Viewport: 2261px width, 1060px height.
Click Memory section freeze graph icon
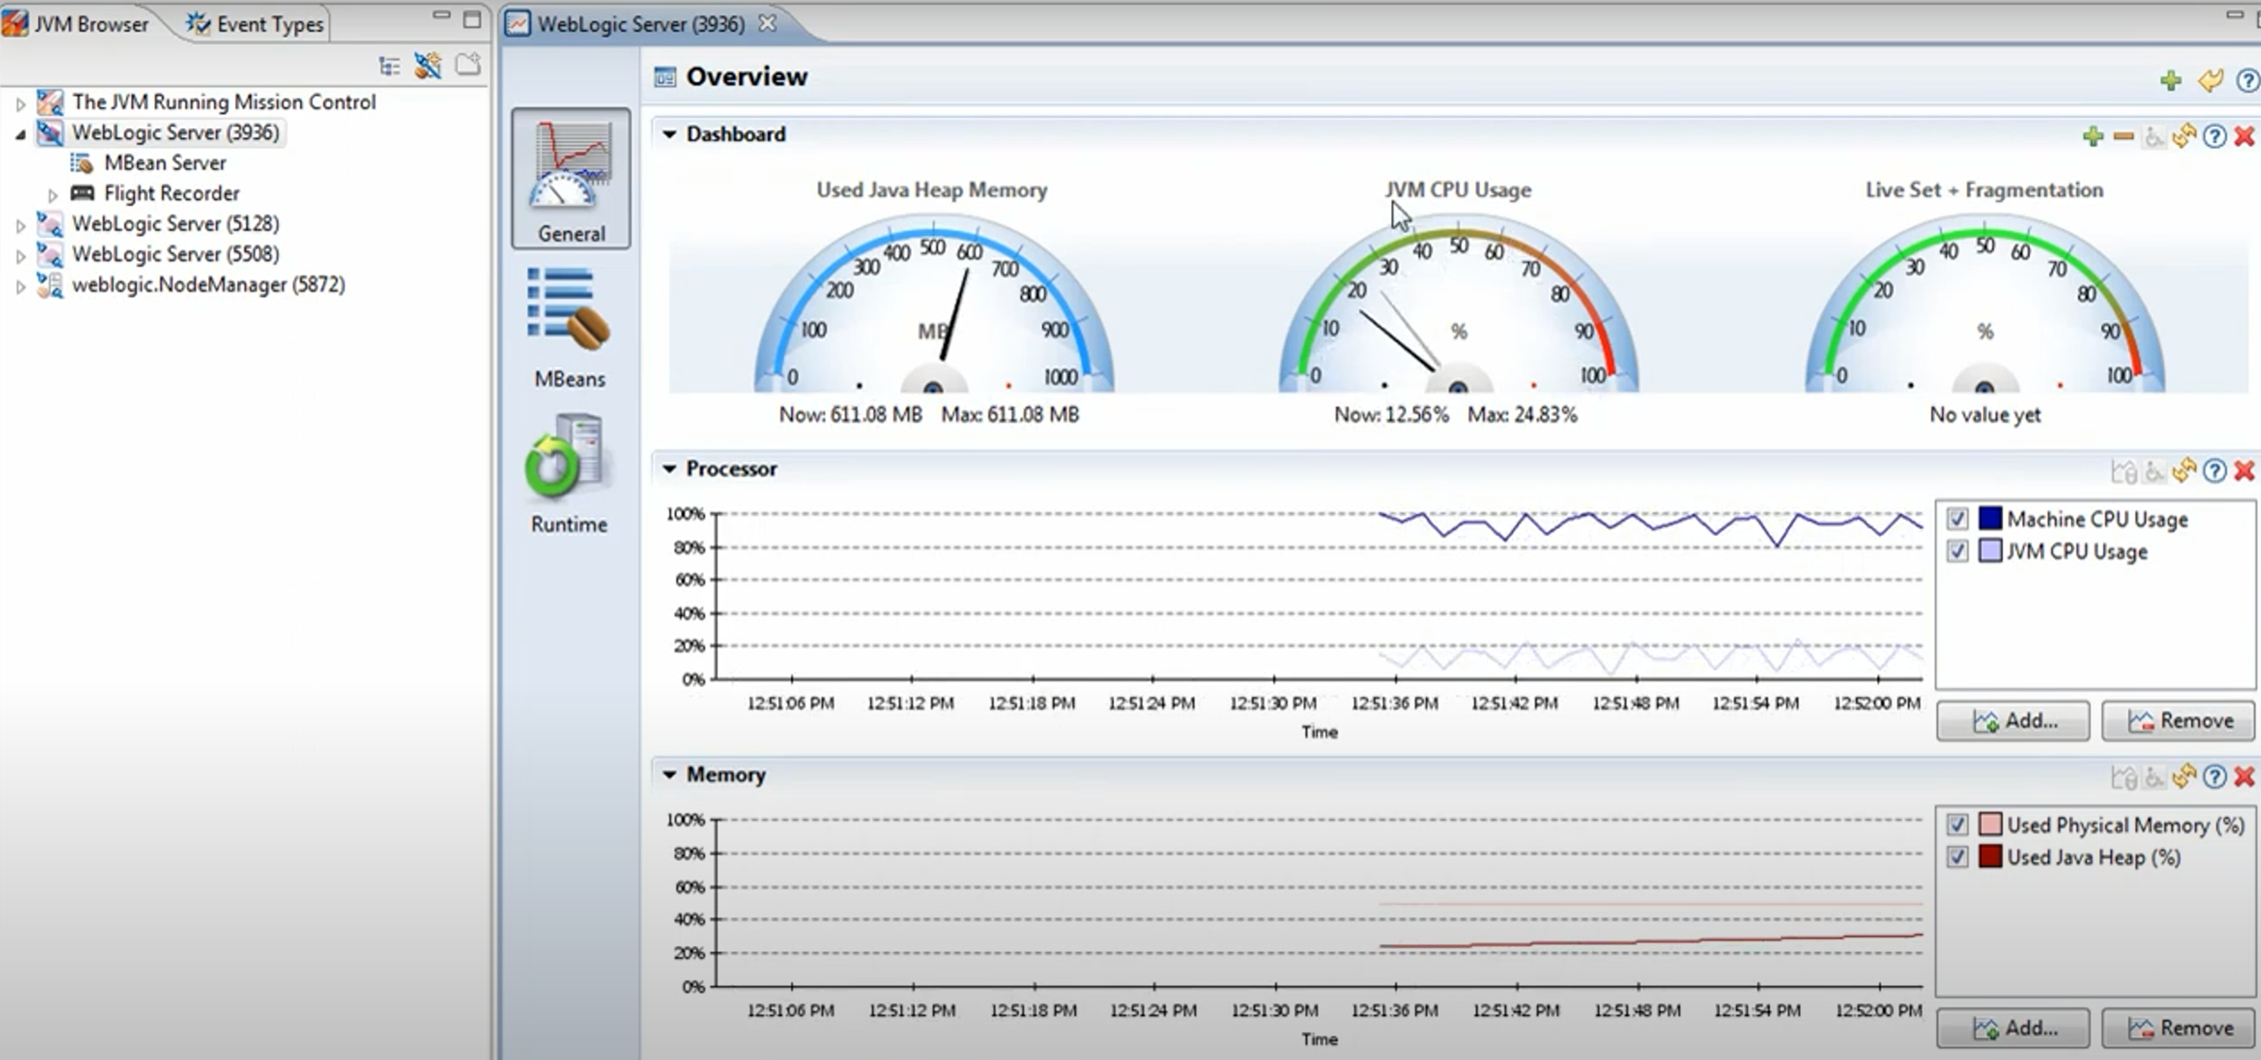click(2123, 777)
